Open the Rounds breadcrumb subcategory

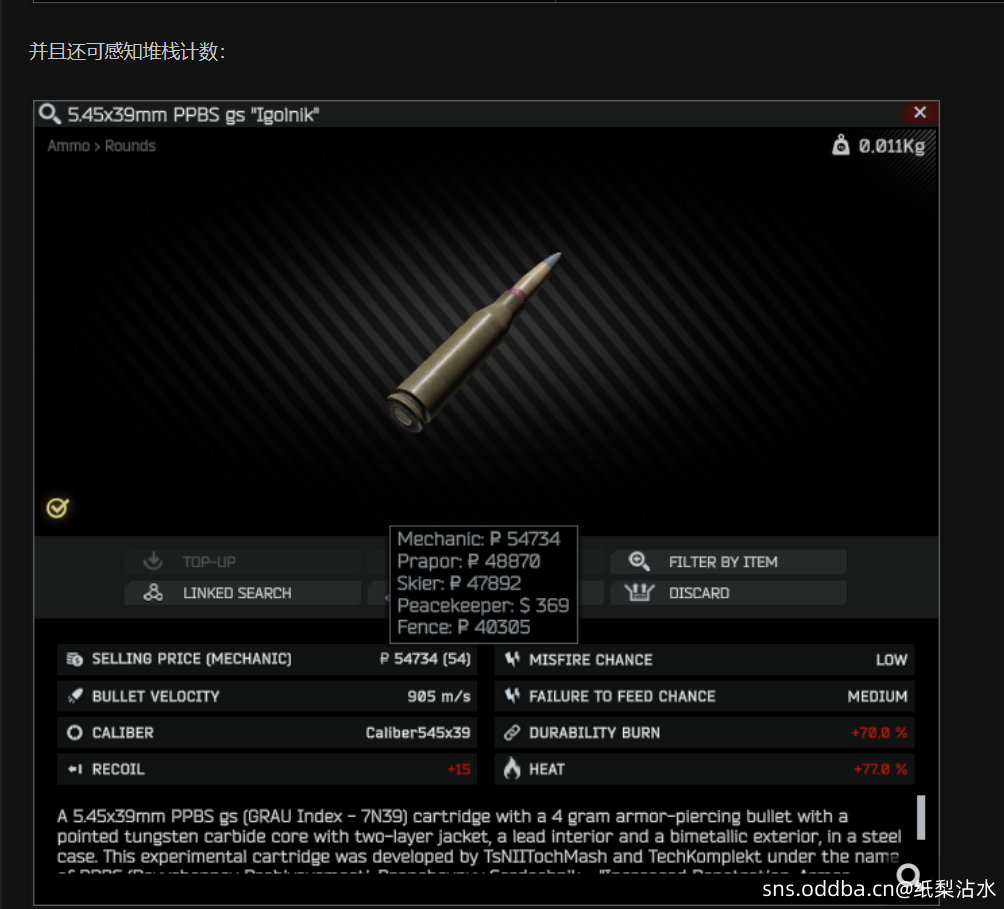coord(130,146)
